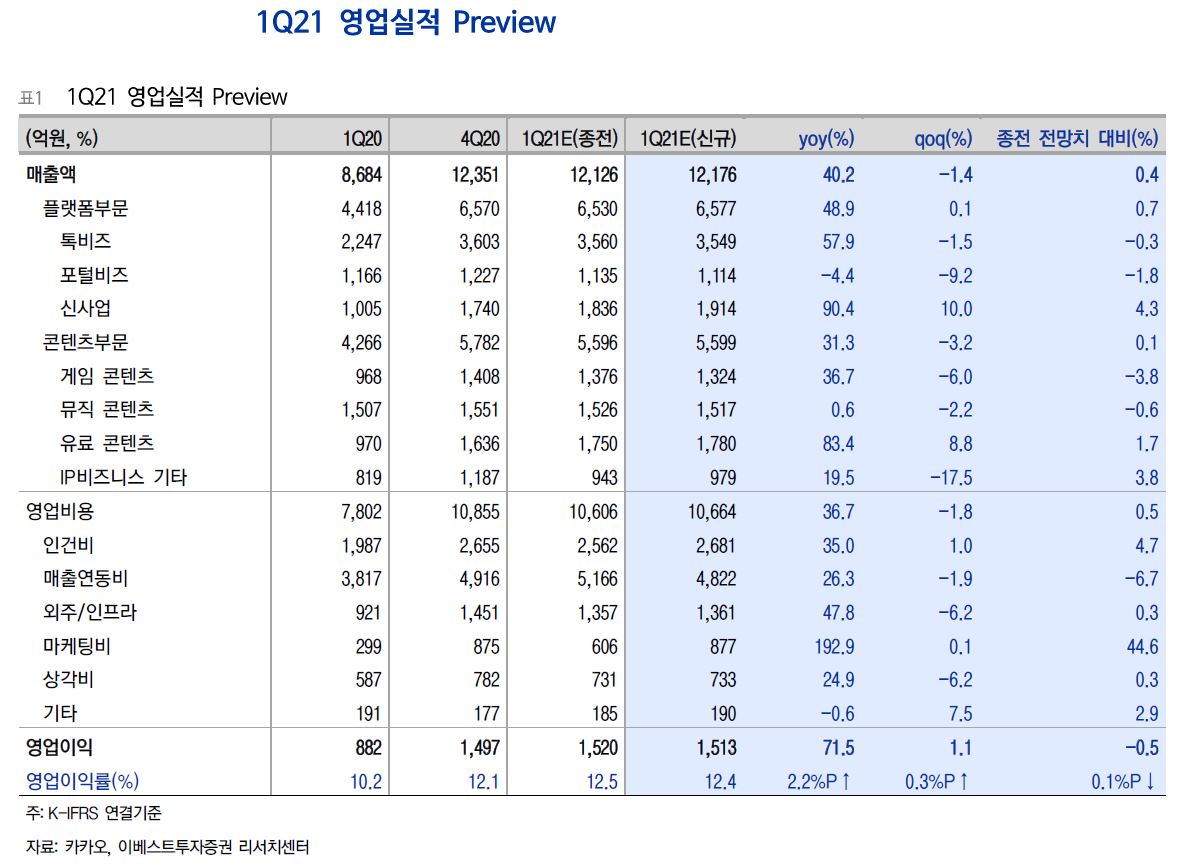
Task: Click the '1Q20' column header
Action: coord(362,139)
